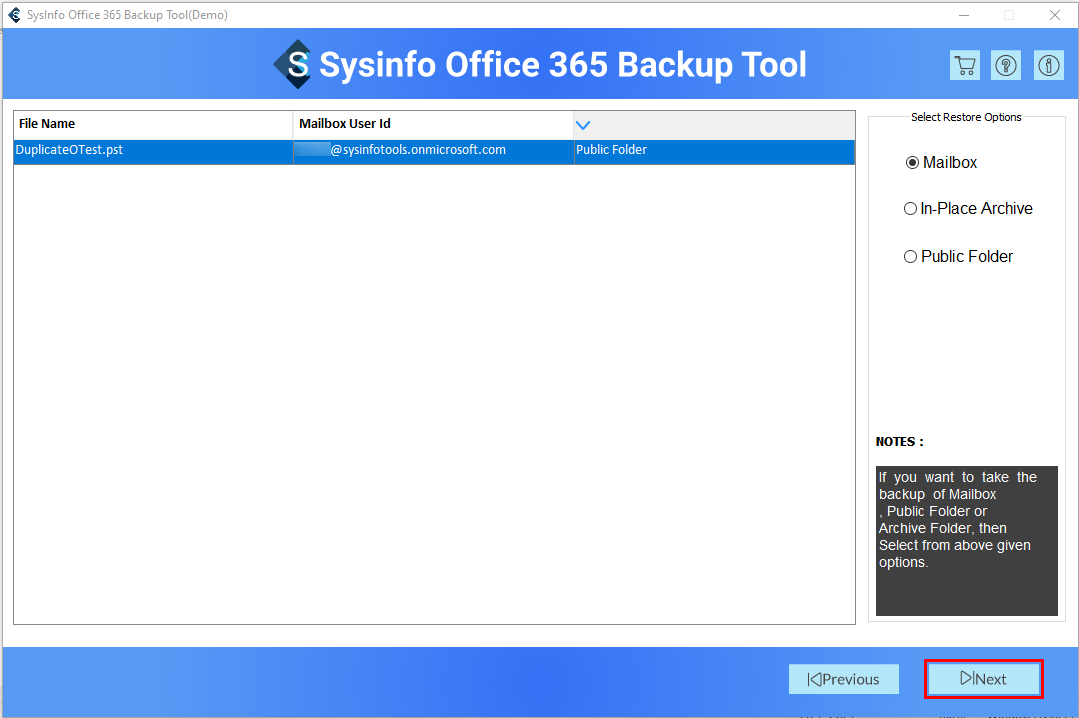Viewport: 1079px width, 718px height.
Task: Expand the dropdown chevron in table header
Action: (583, 125)
